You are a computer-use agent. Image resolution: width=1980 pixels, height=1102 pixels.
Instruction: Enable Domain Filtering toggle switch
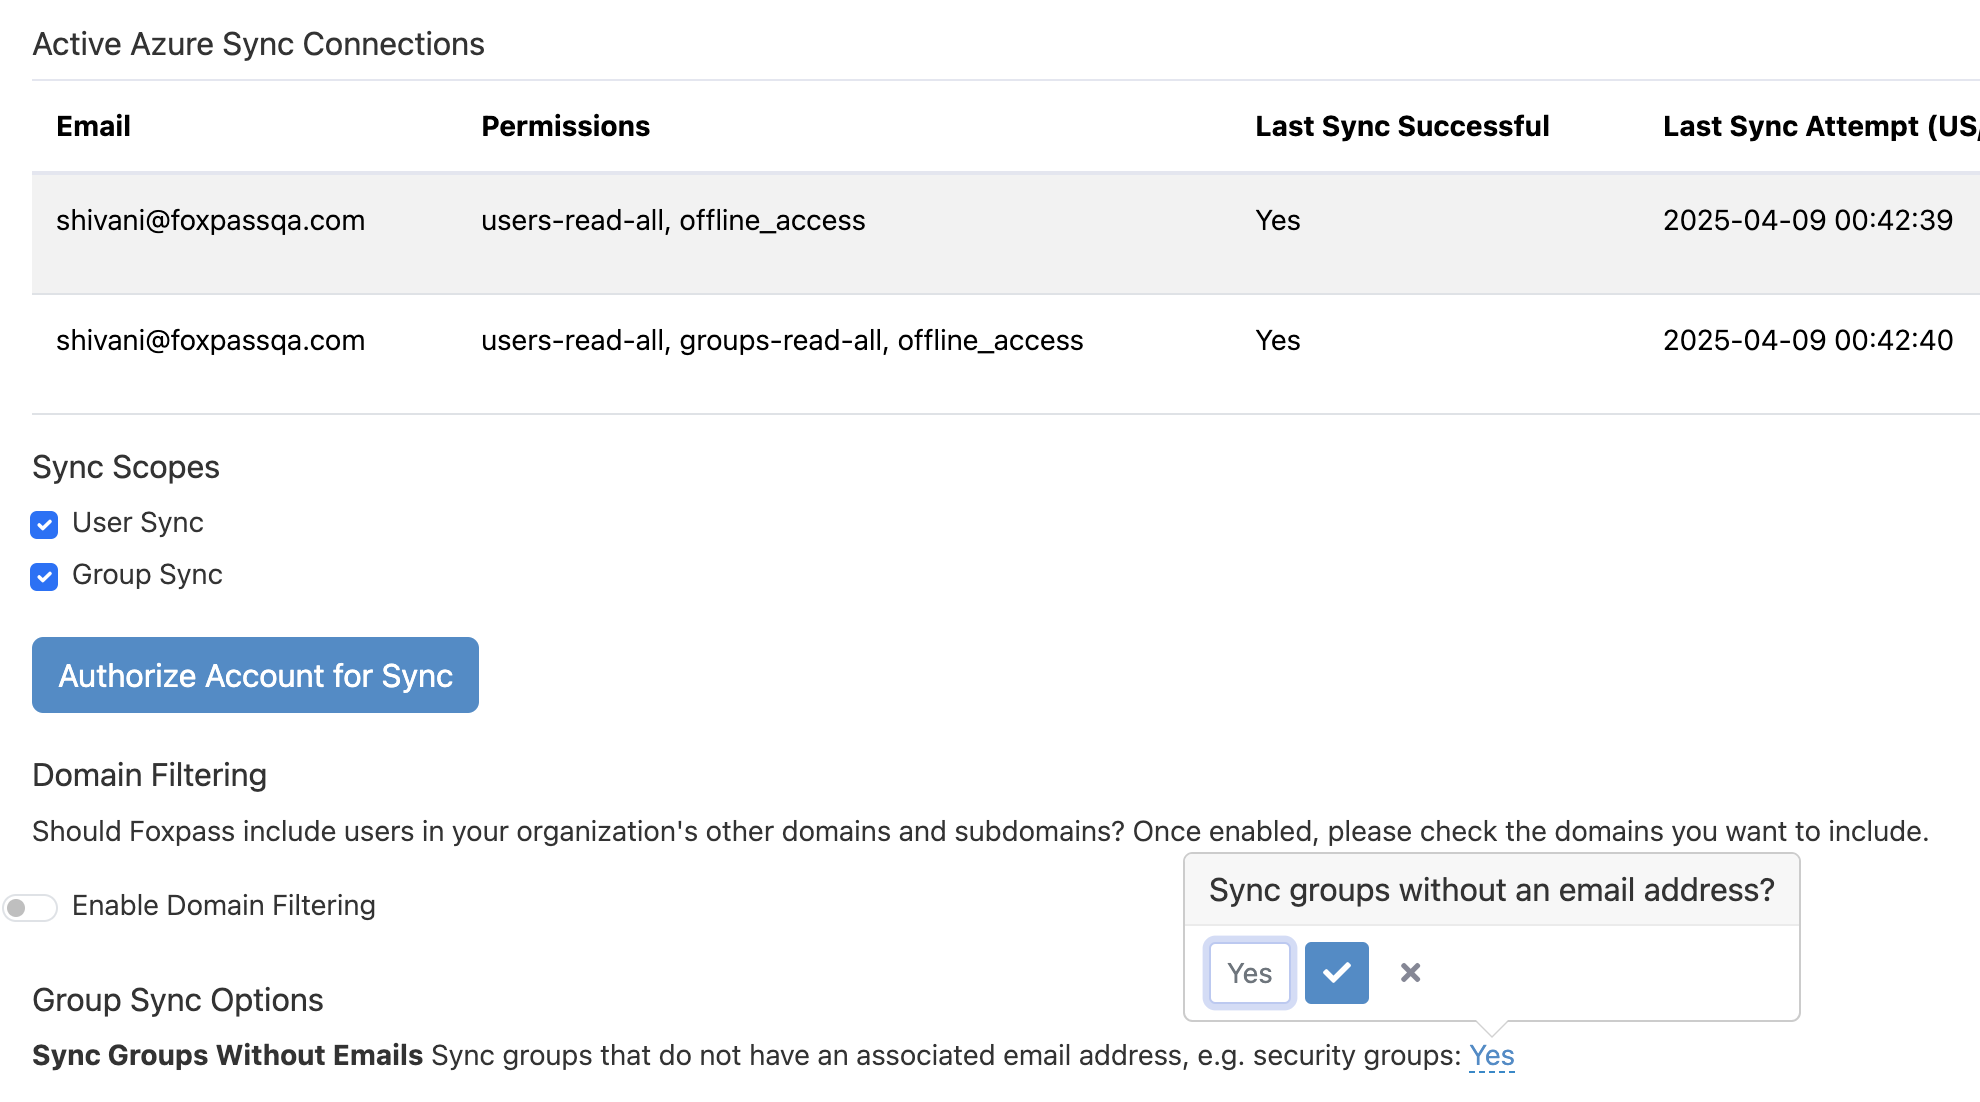click(30, 907)
